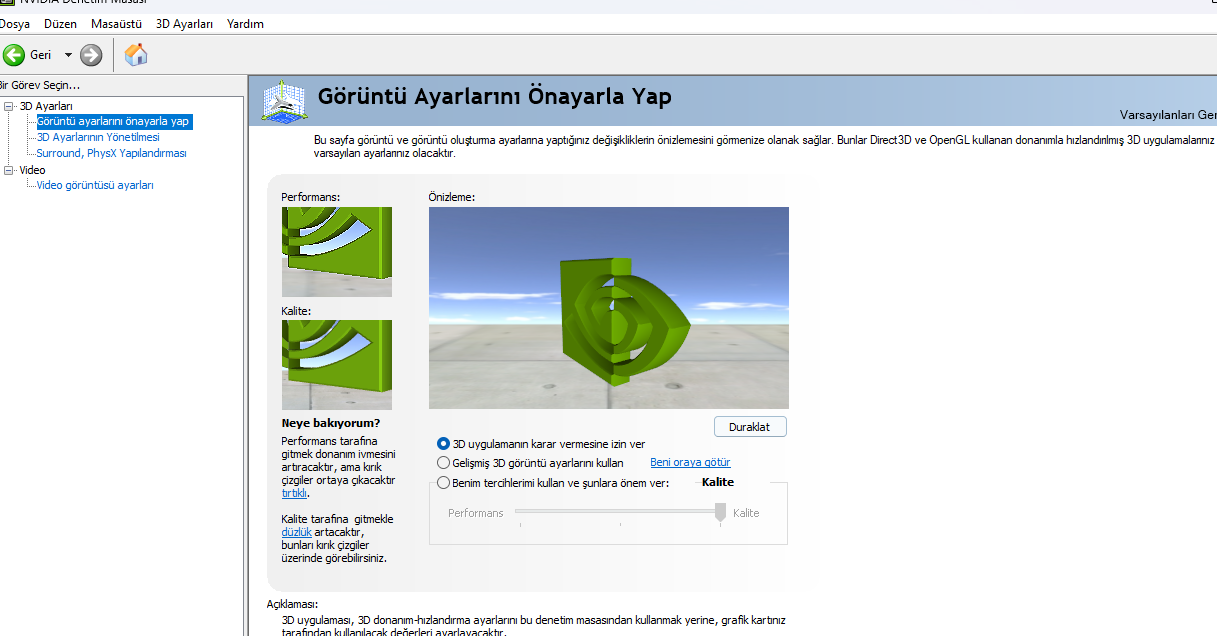Click the düzlük help link
This screenshot has height=636, width=1217.
pos(297,532)
